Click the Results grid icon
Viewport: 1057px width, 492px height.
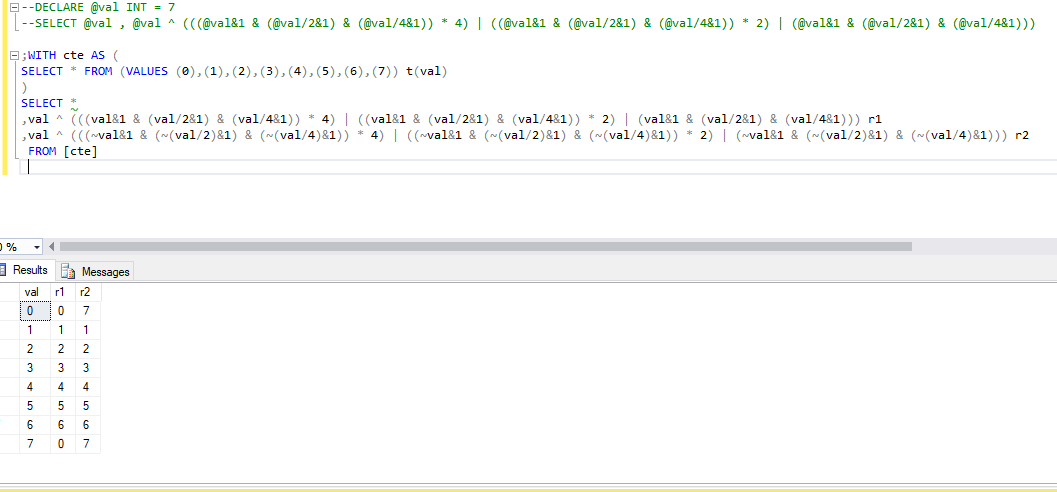(x=3, y=270)
